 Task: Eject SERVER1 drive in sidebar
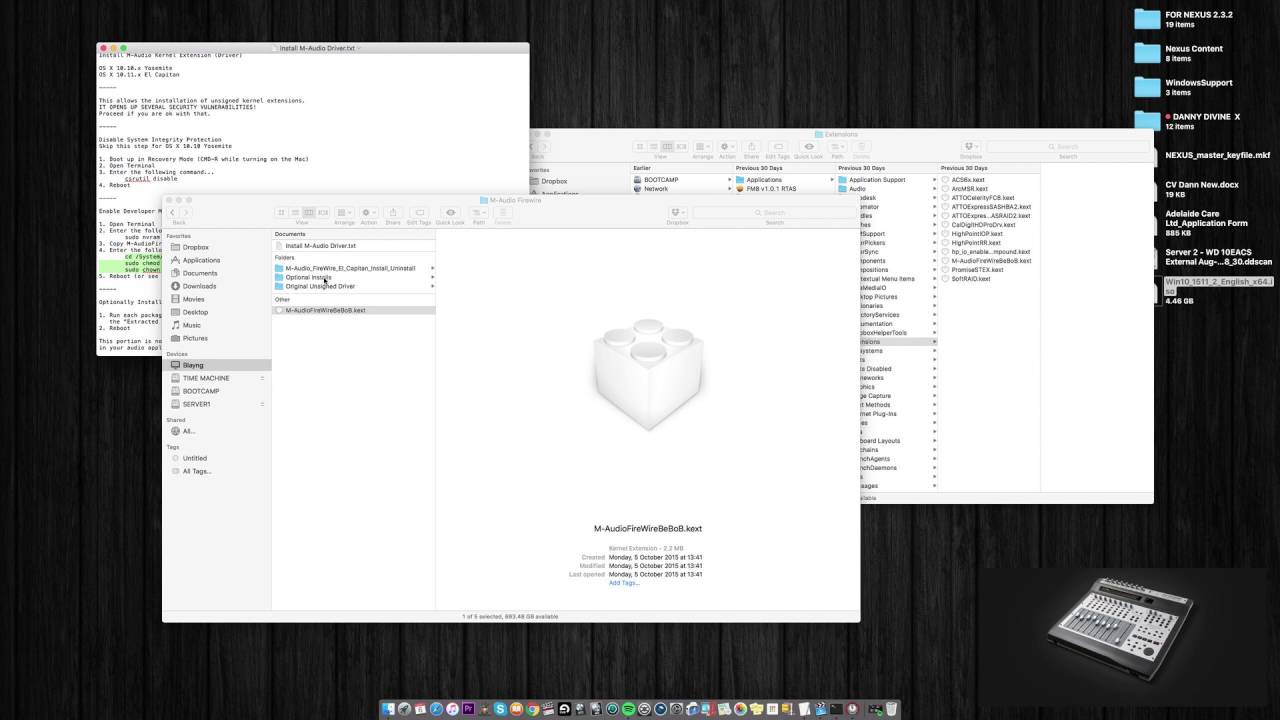[x=262, y=404]
